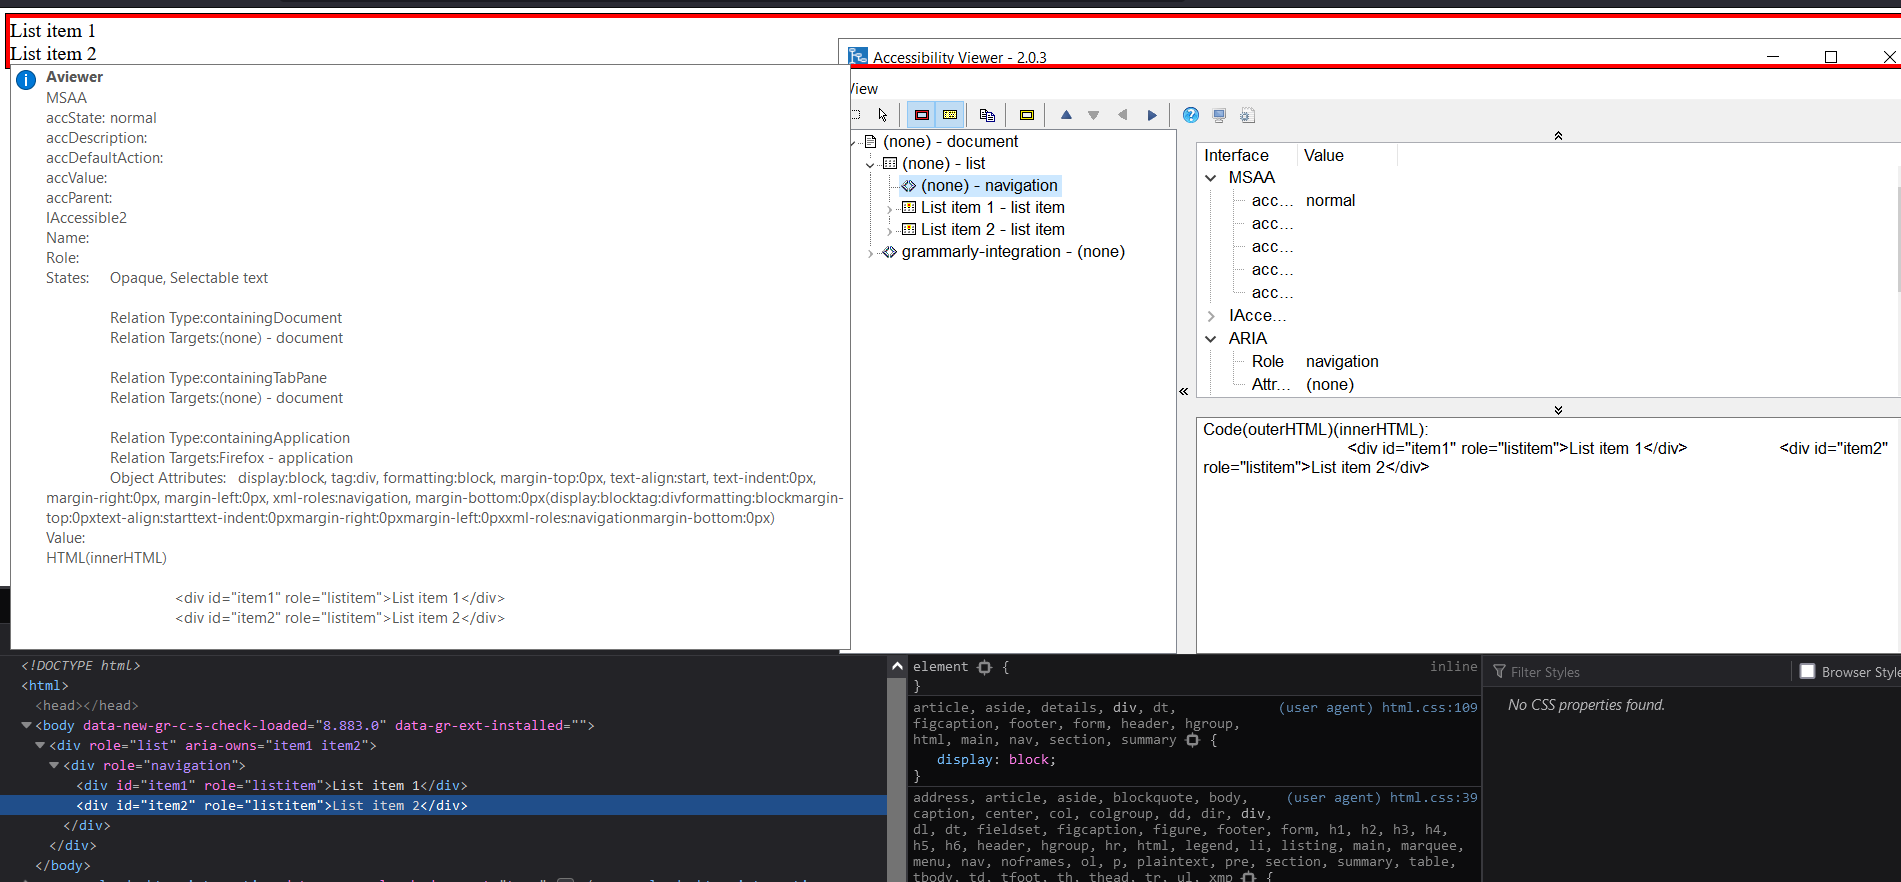Viewport: 1901px width, 882px height.
Task: Collapse the MSAA group in the properties panel
Action: [x=1211, y=178]
